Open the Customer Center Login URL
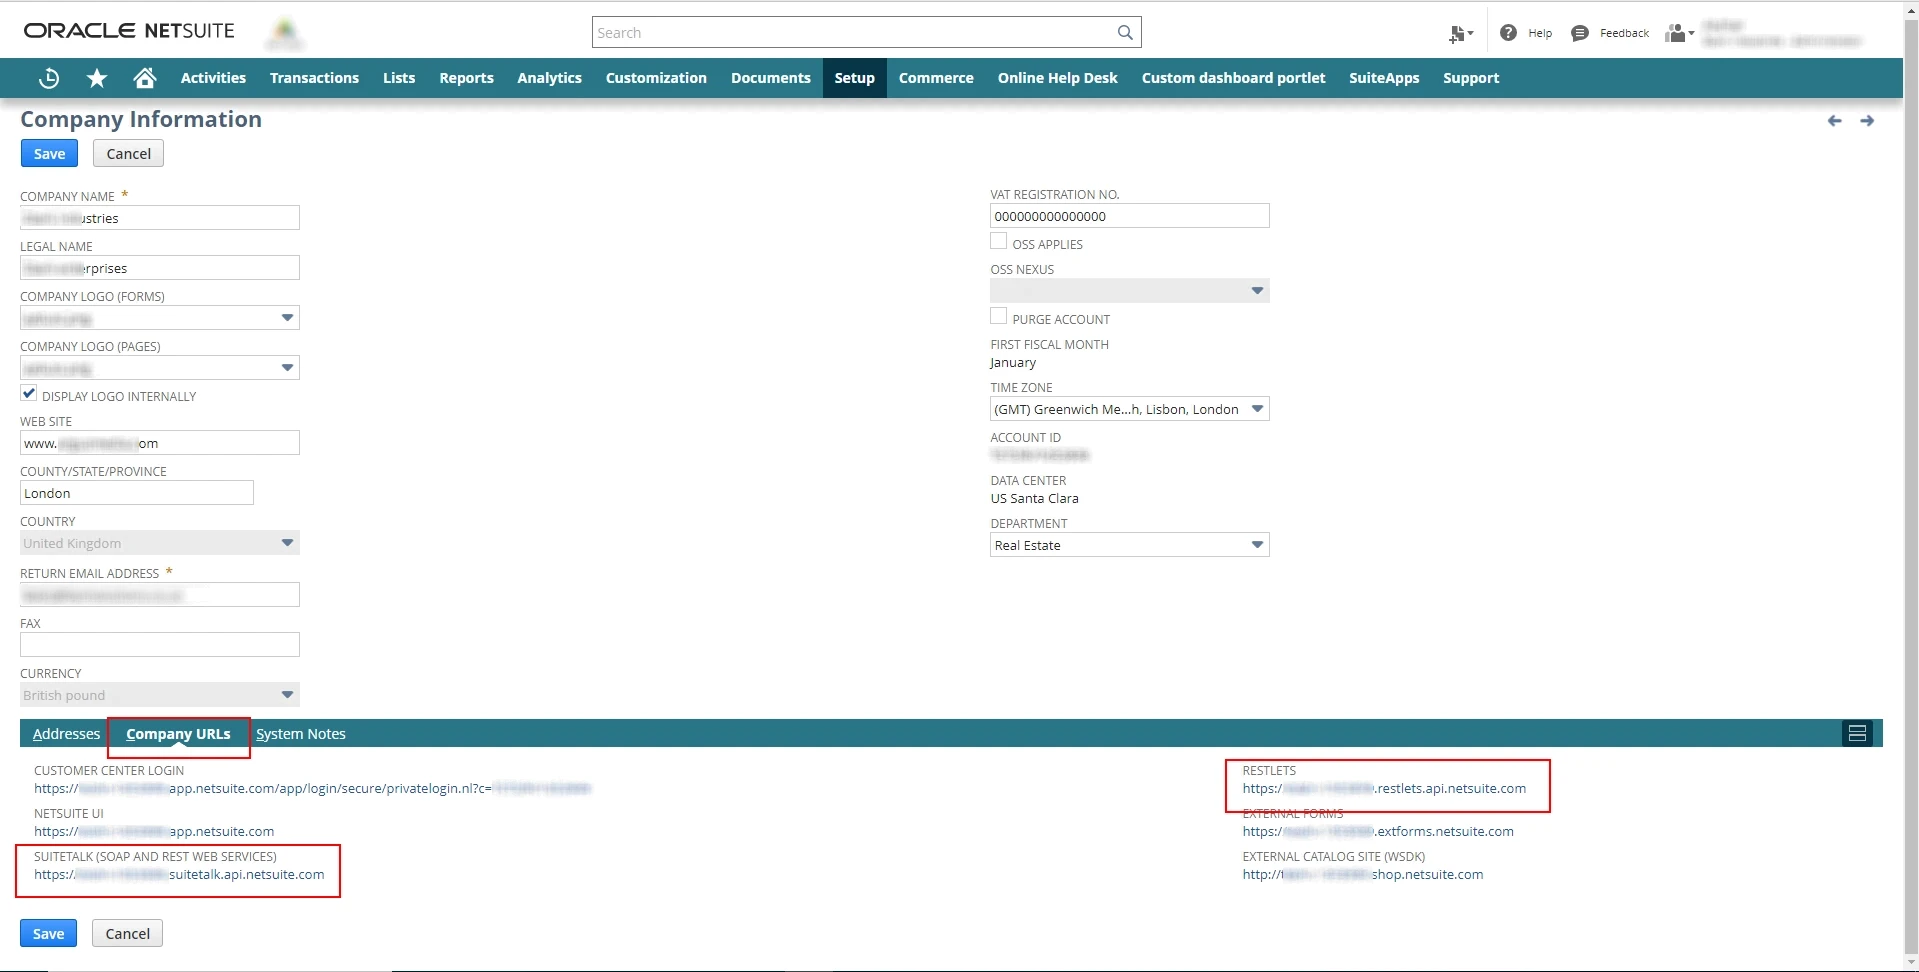Viewport: 1919px width, 972px height. [x=312, y=789]
